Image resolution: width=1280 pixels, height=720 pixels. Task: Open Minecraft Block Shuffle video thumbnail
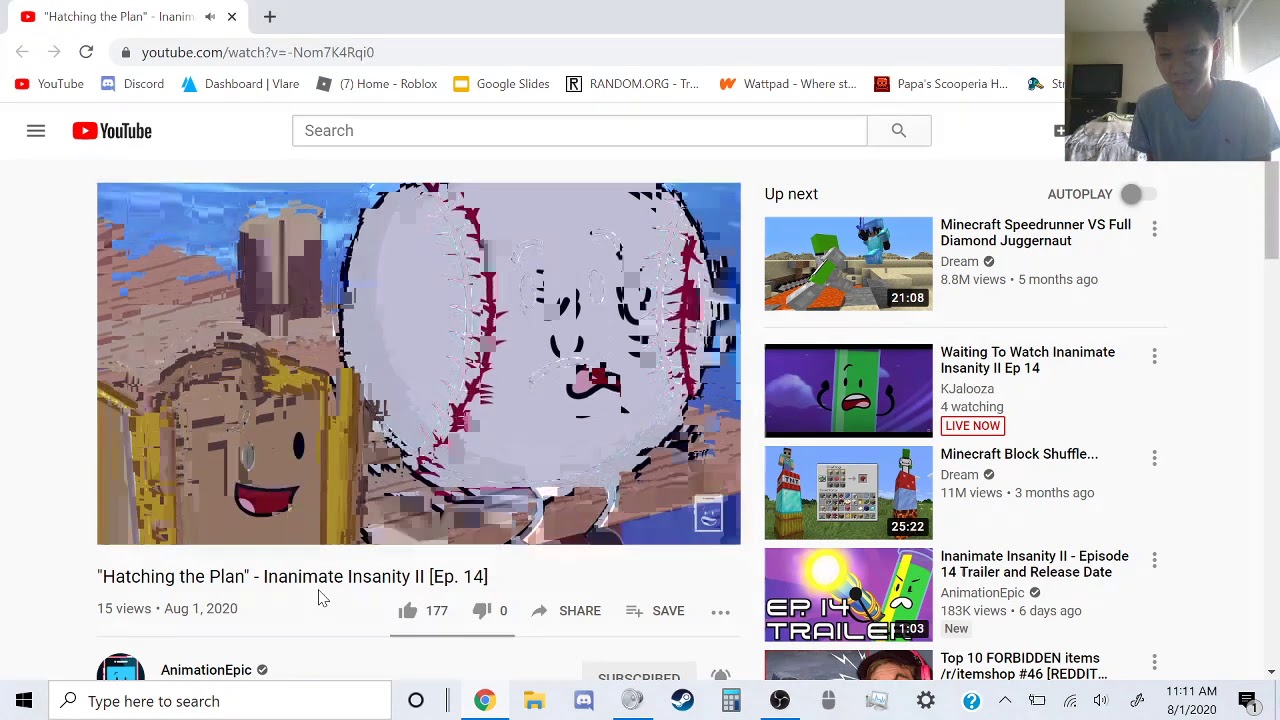coord(848,493)
